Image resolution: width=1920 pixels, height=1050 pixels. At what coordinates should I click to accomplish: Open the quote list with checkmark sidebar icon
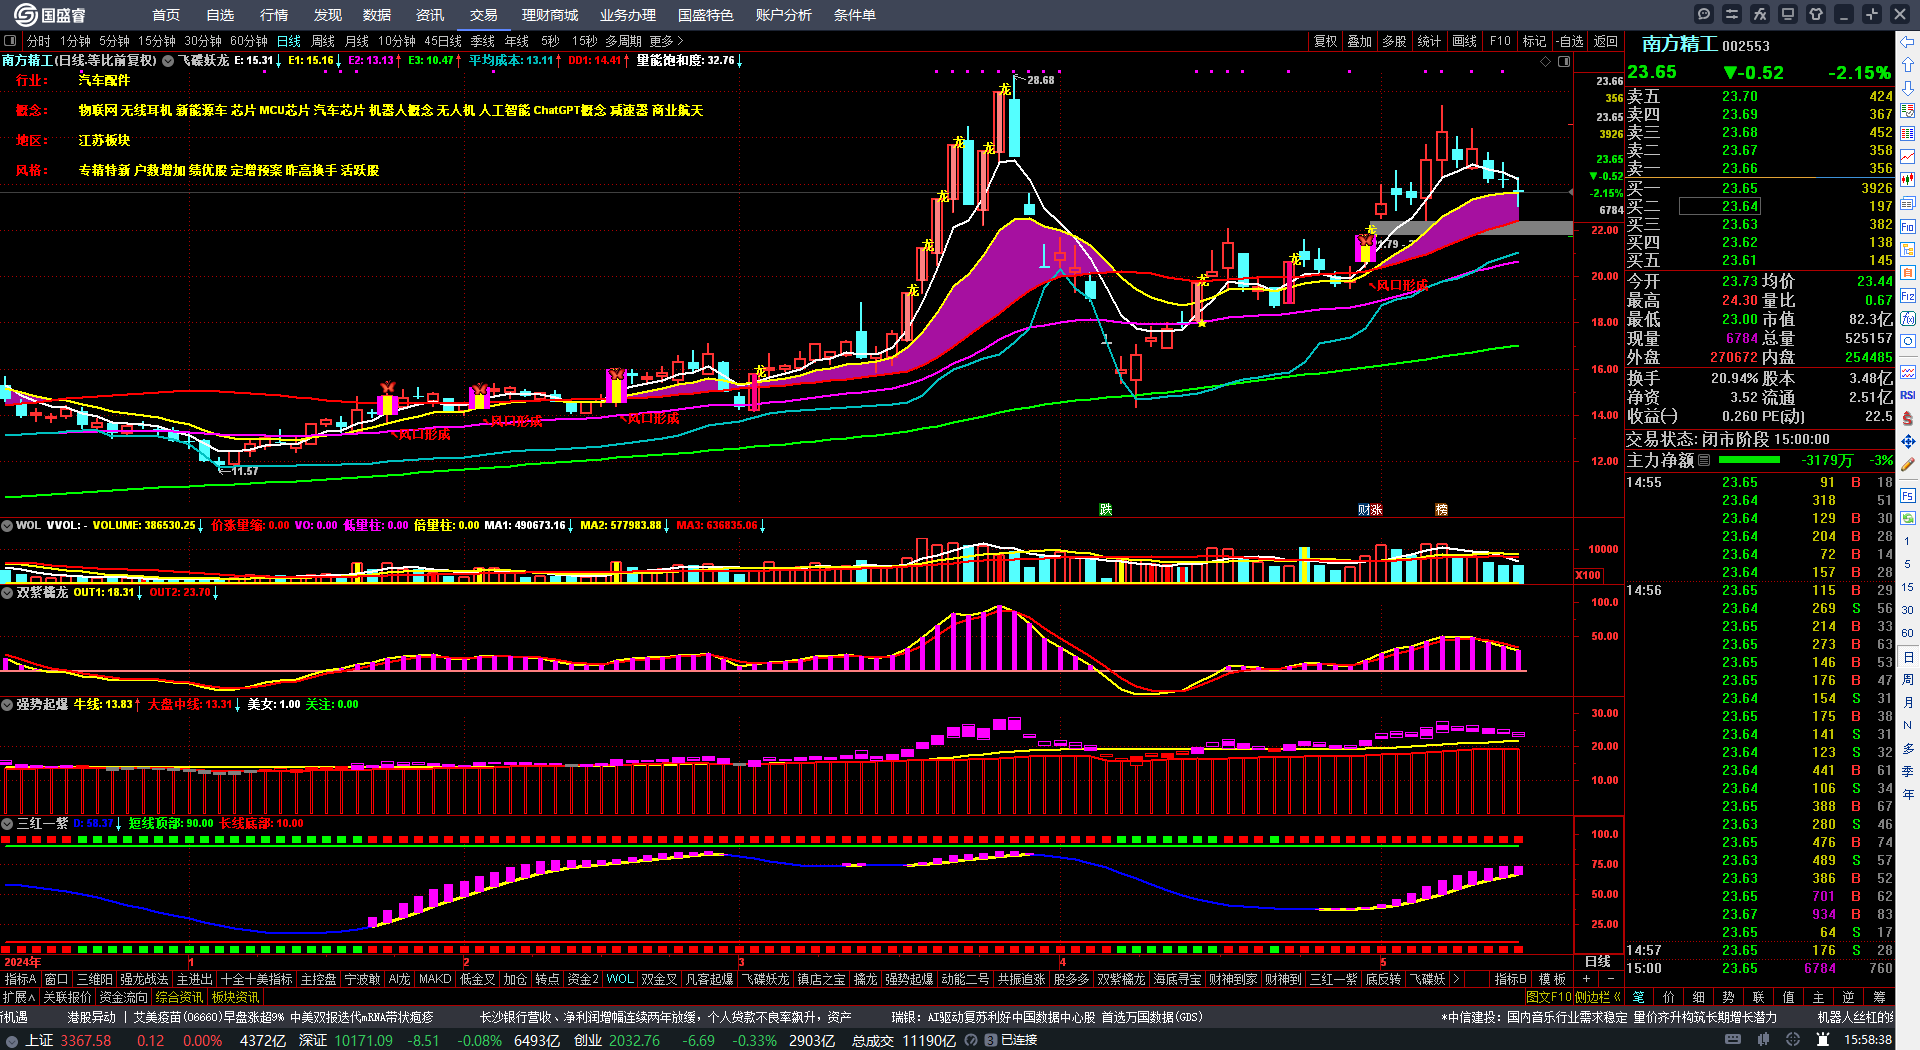point(1908,111)
